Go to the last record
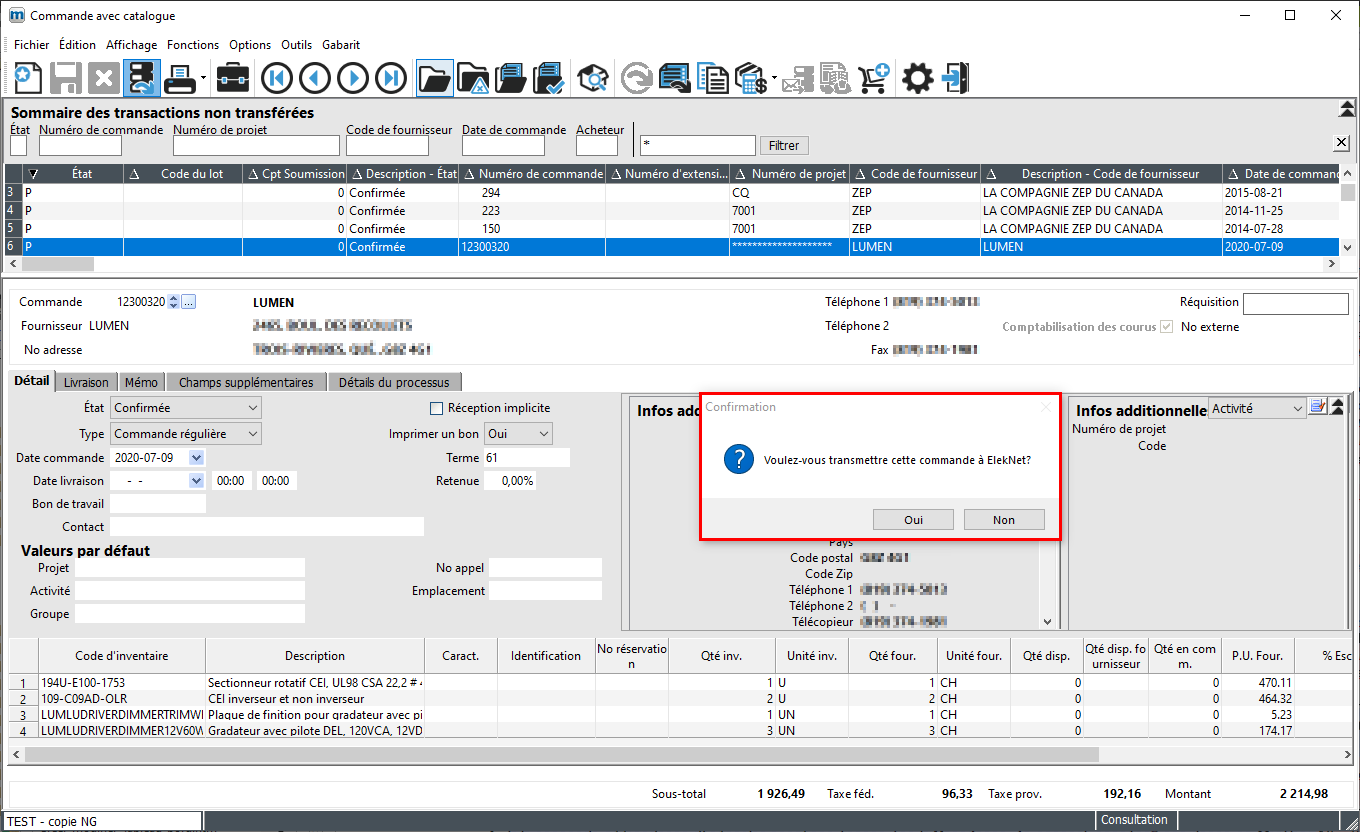 pyautogui.click(x=391, y=77)
